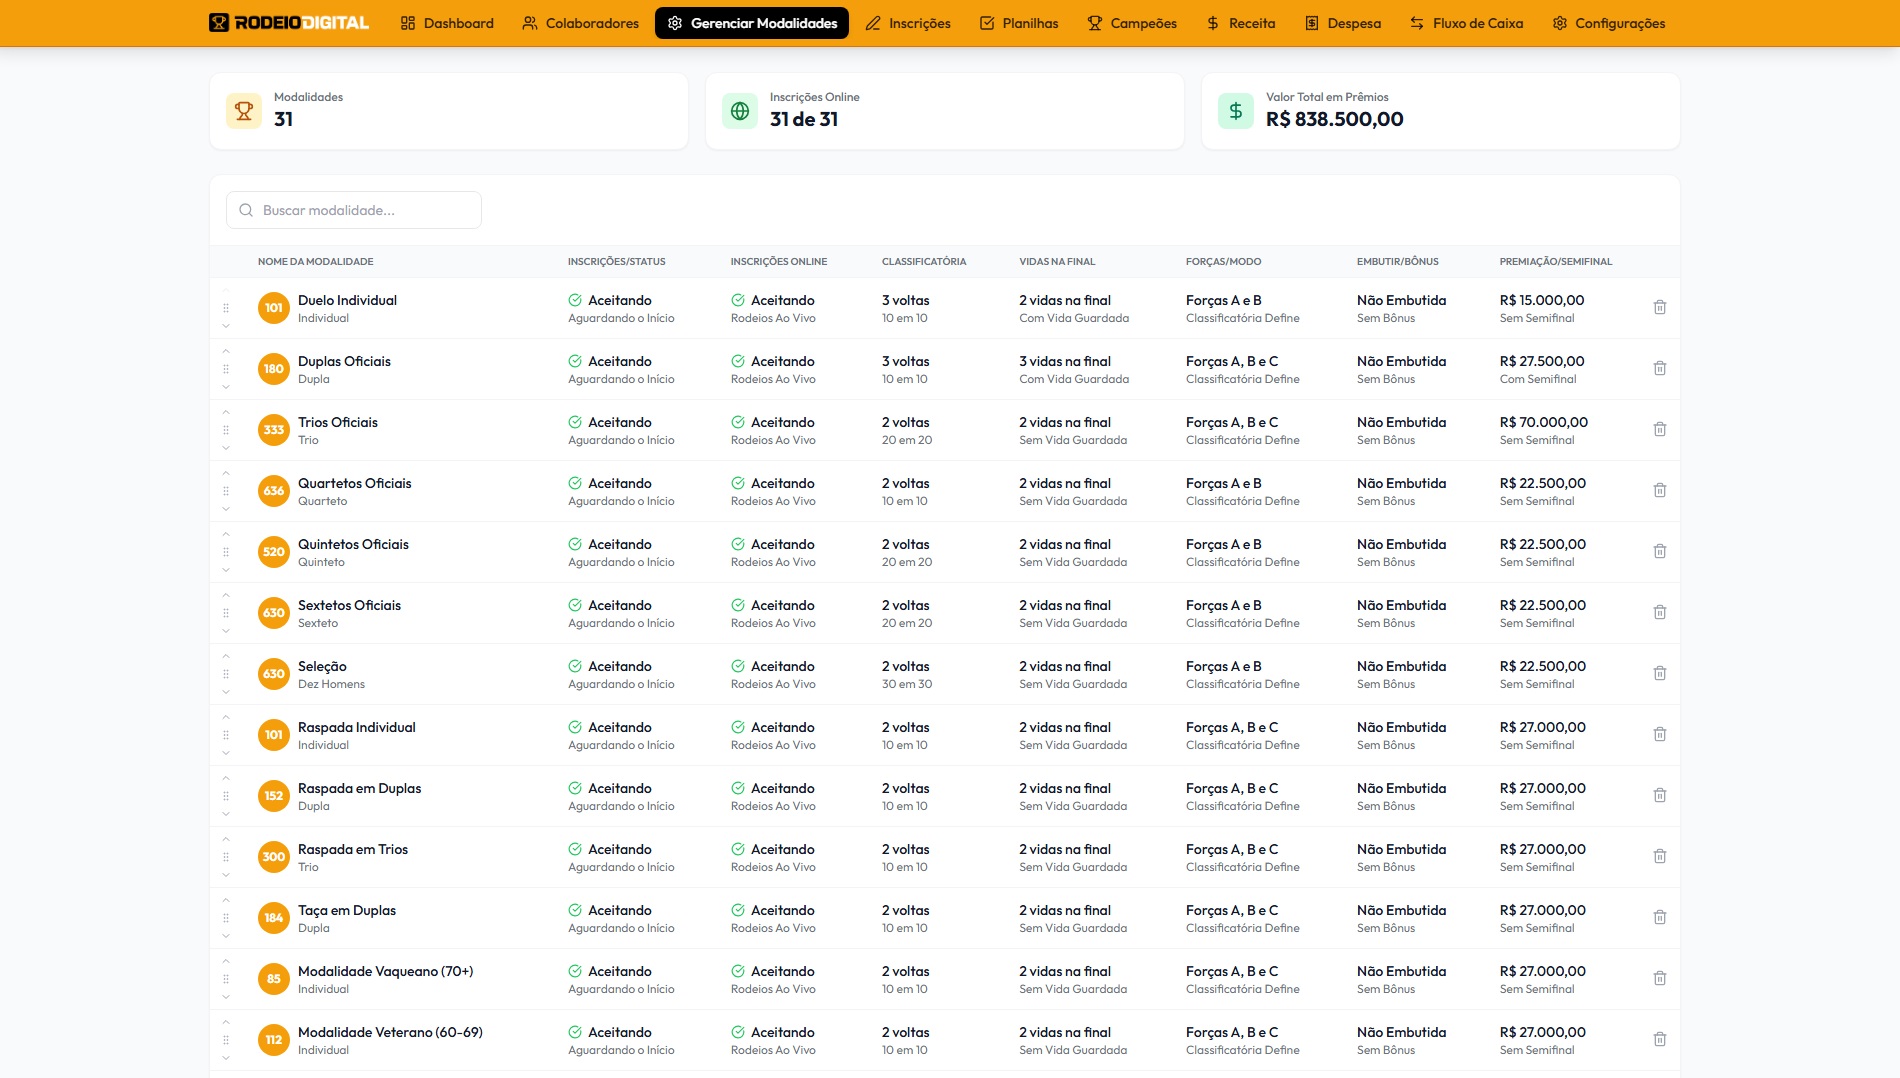The image size is (1900, 1078).
Task: Click the trophy icon in Modalidades card
Action: click(x=244, y=111)
